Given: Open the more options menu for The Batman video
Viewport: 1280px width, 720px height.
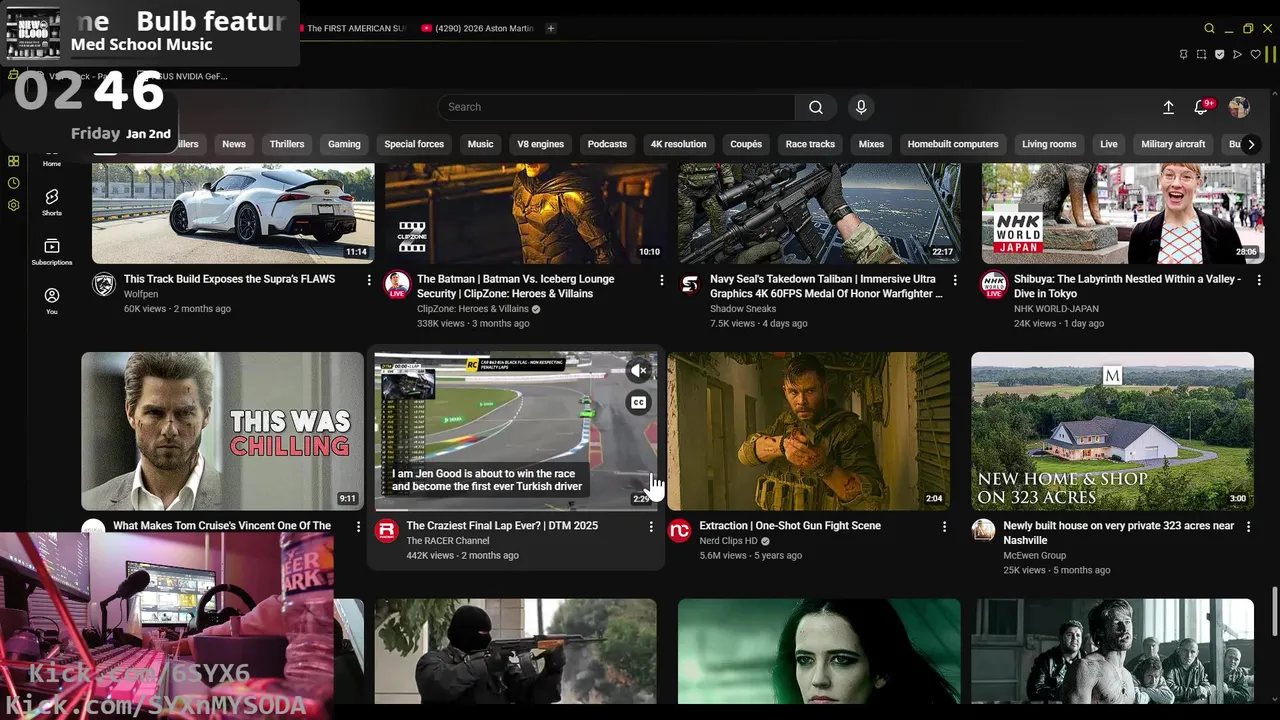Looking at the screenshot, I should pos(662,280).
